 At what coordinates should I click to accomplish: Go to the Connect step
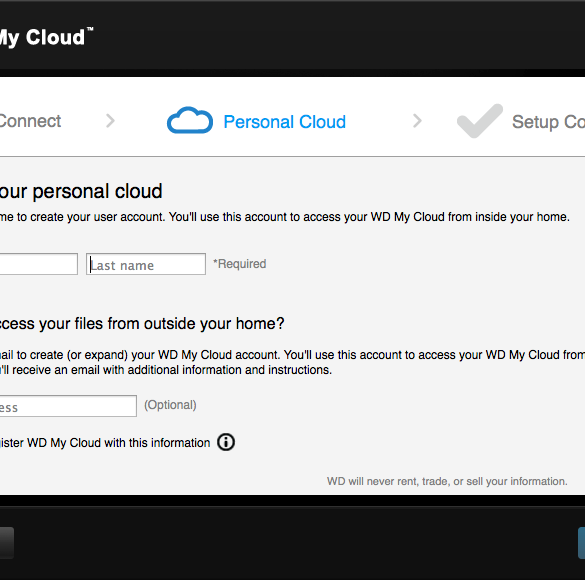[x=30, y=121]
